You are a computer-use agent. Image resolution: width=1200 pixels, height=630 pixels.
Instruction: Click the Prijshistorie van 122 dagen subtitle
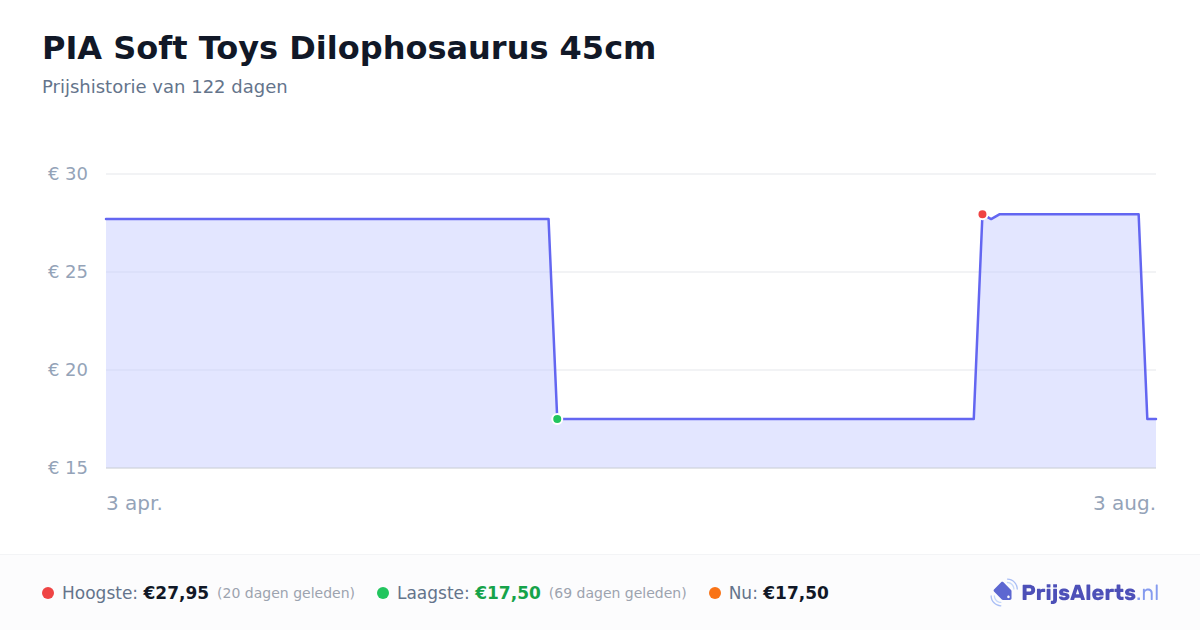[165, 87]
